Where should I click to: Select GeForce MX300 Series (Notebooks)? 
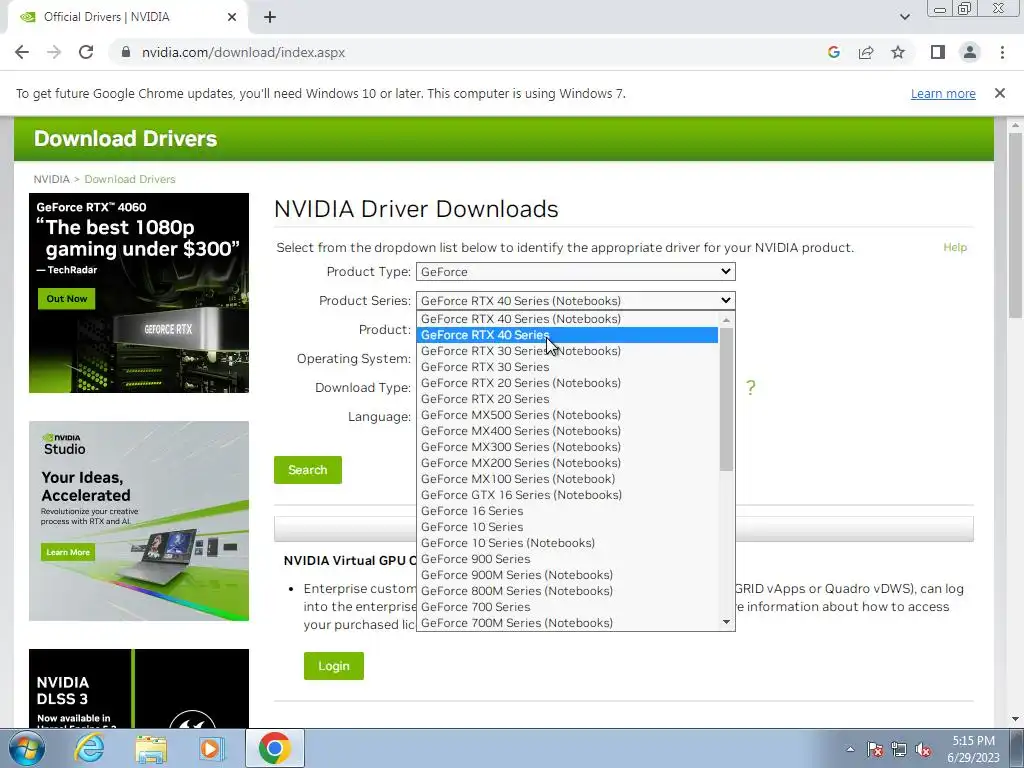567,447
